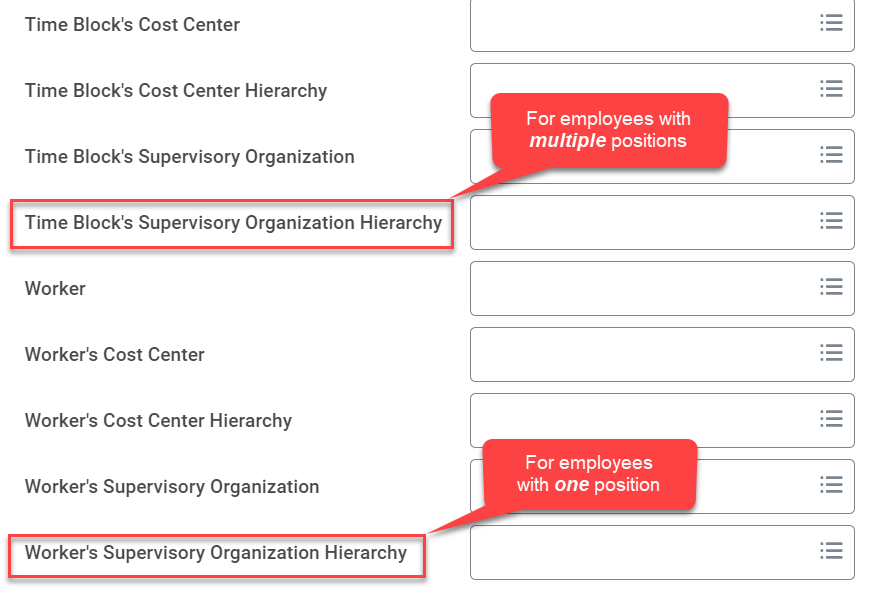Click list icon for Worker's Supervisory Organization

831,485
